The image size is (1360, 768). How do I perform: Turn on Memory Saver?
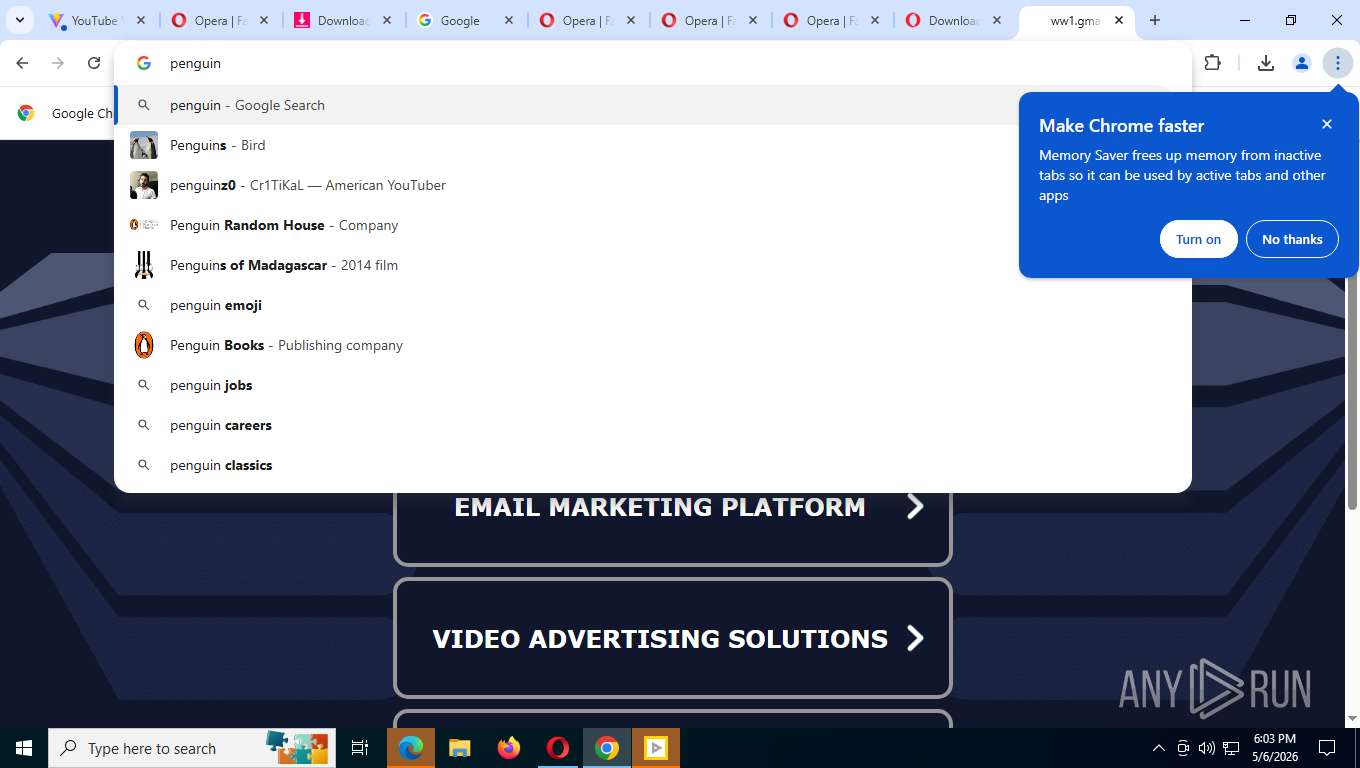(x=1198, y=239)
